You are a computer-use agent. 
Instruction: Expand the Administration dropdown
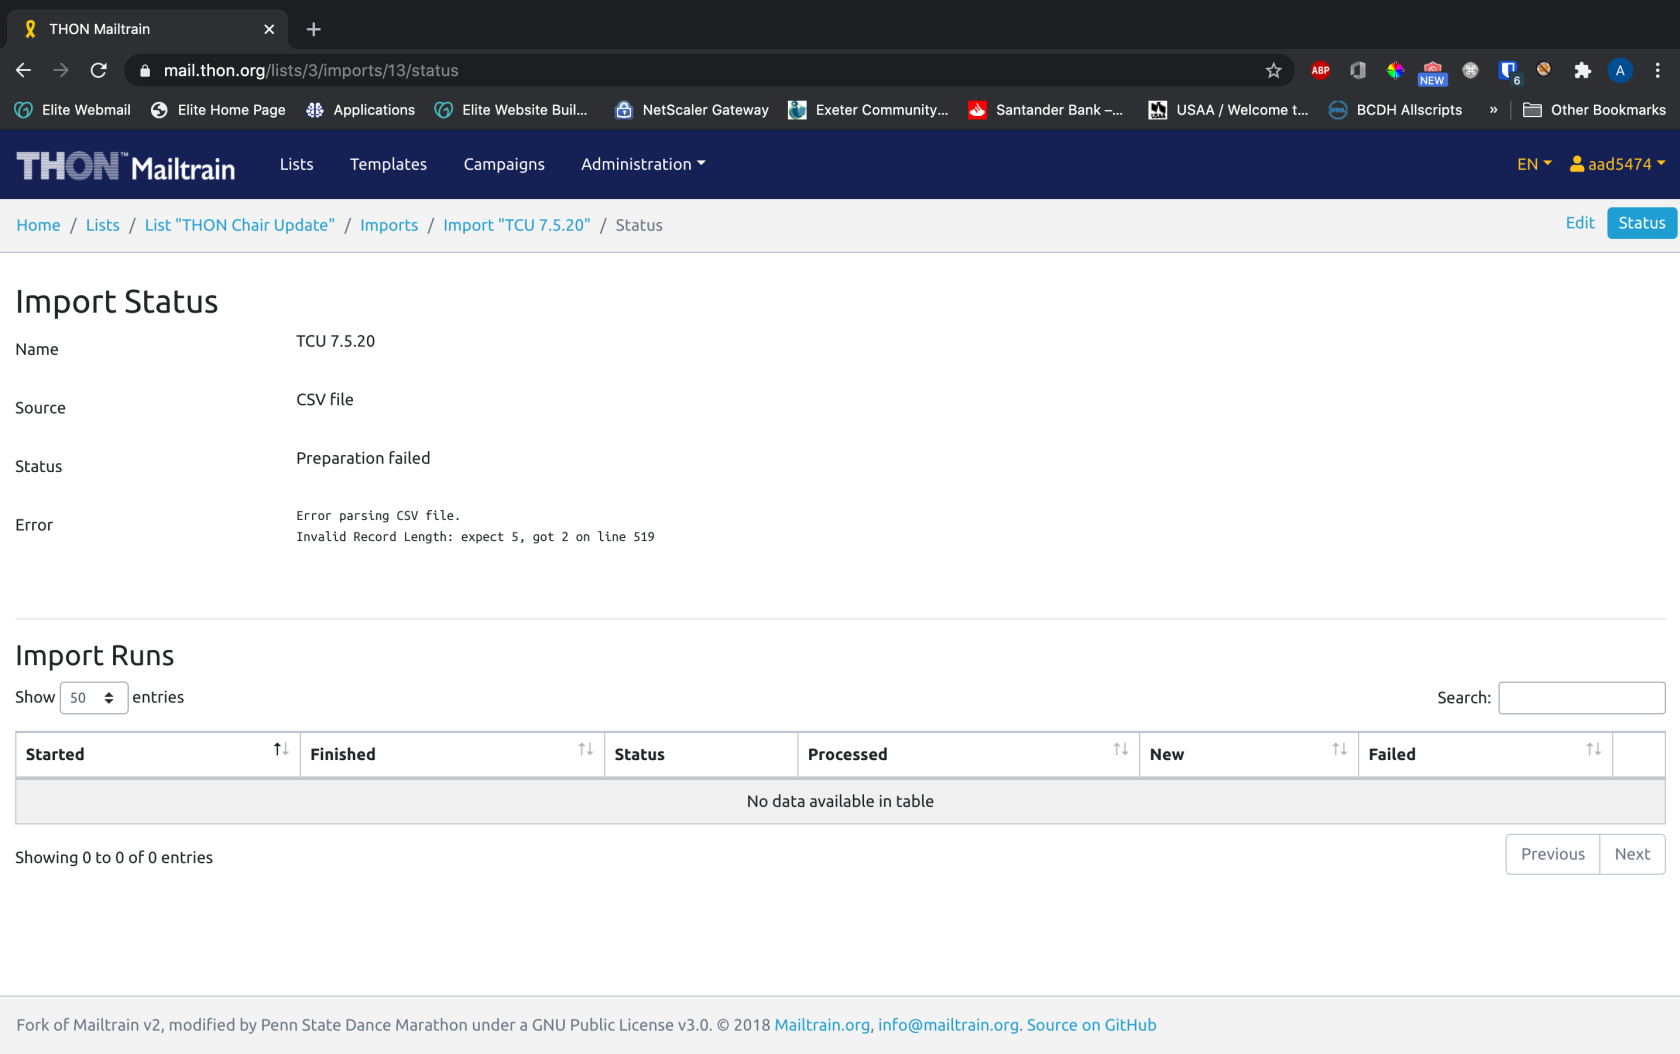(x=643, y=164)
